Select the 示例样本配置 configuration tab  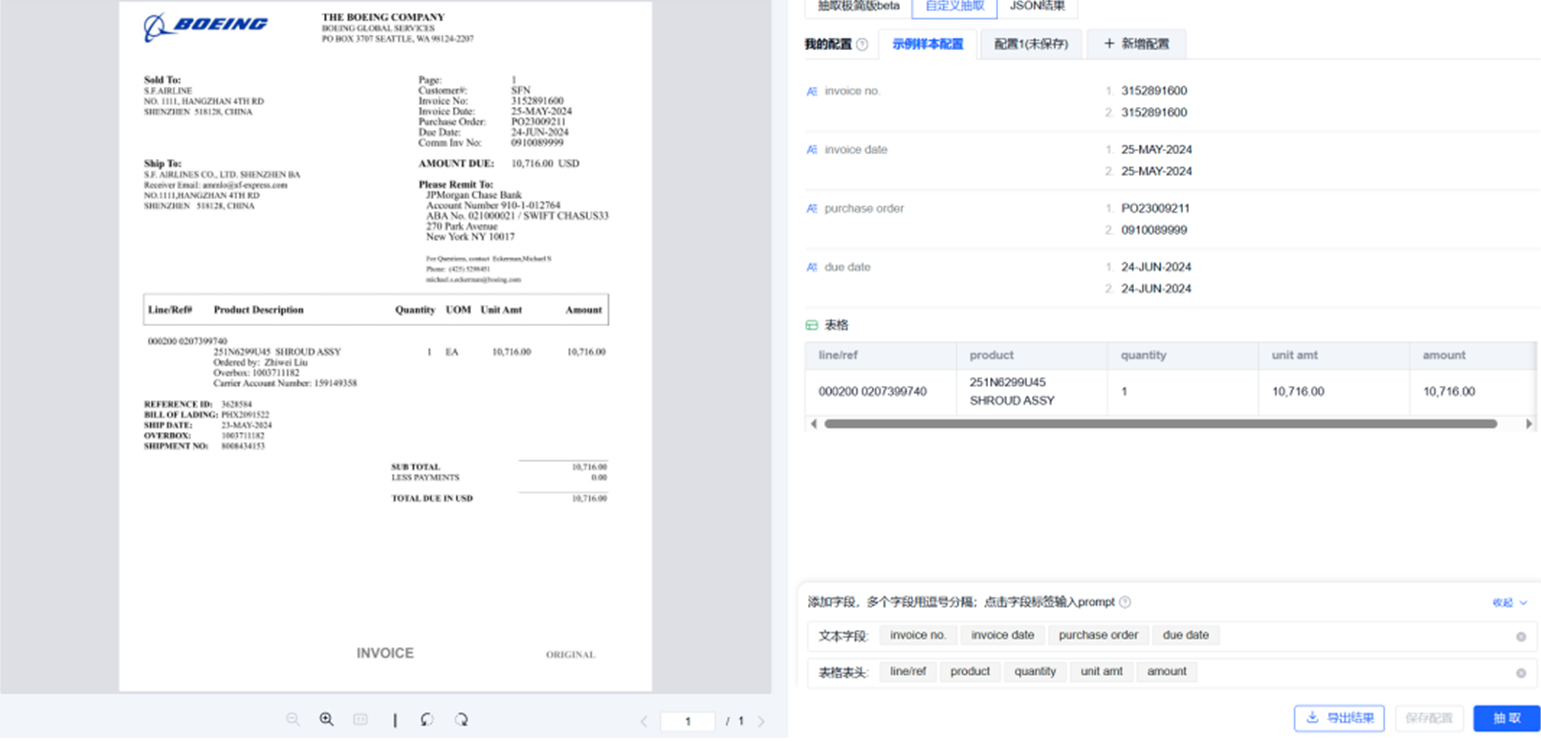(x=927, y=45)
